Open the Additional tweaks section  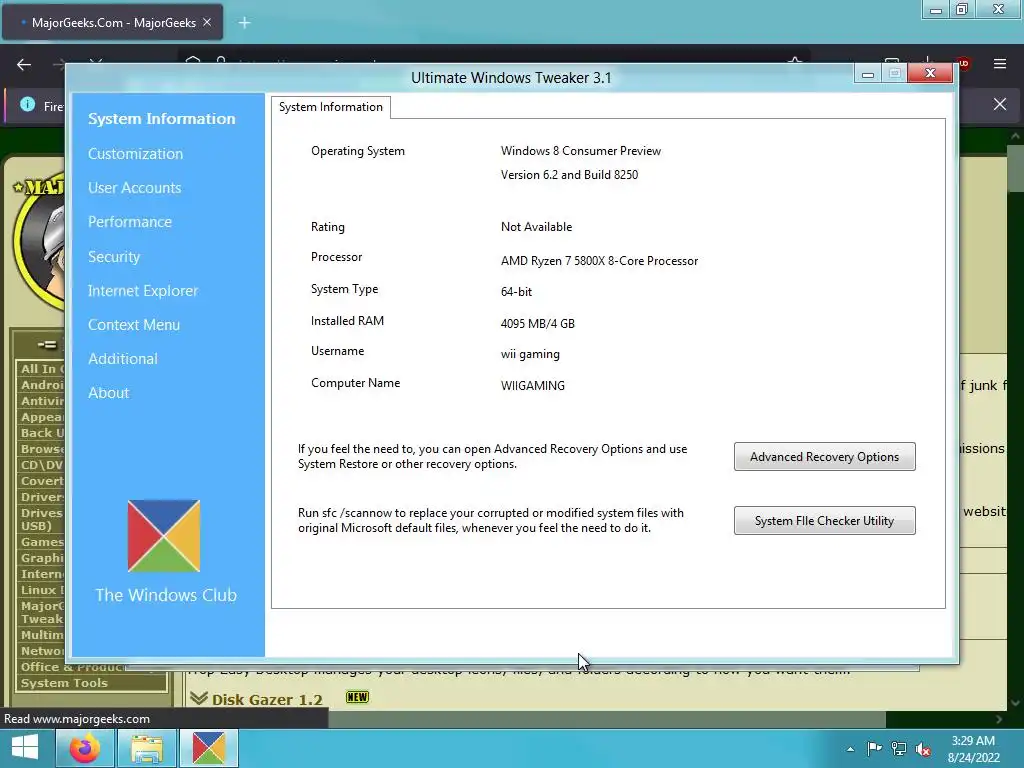pyautogui.click(x=123, y=359)
